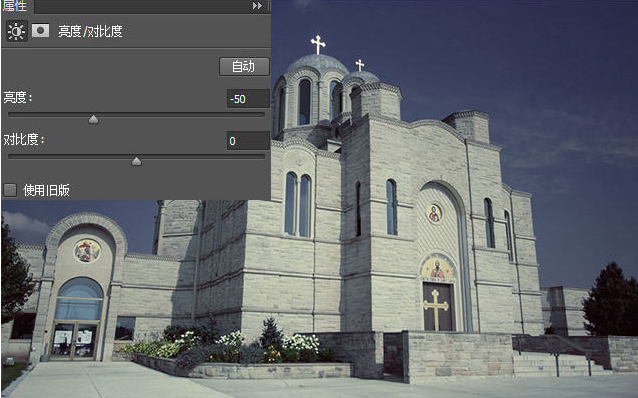Enable the 使用旧版 checkbox

[10, 190]
